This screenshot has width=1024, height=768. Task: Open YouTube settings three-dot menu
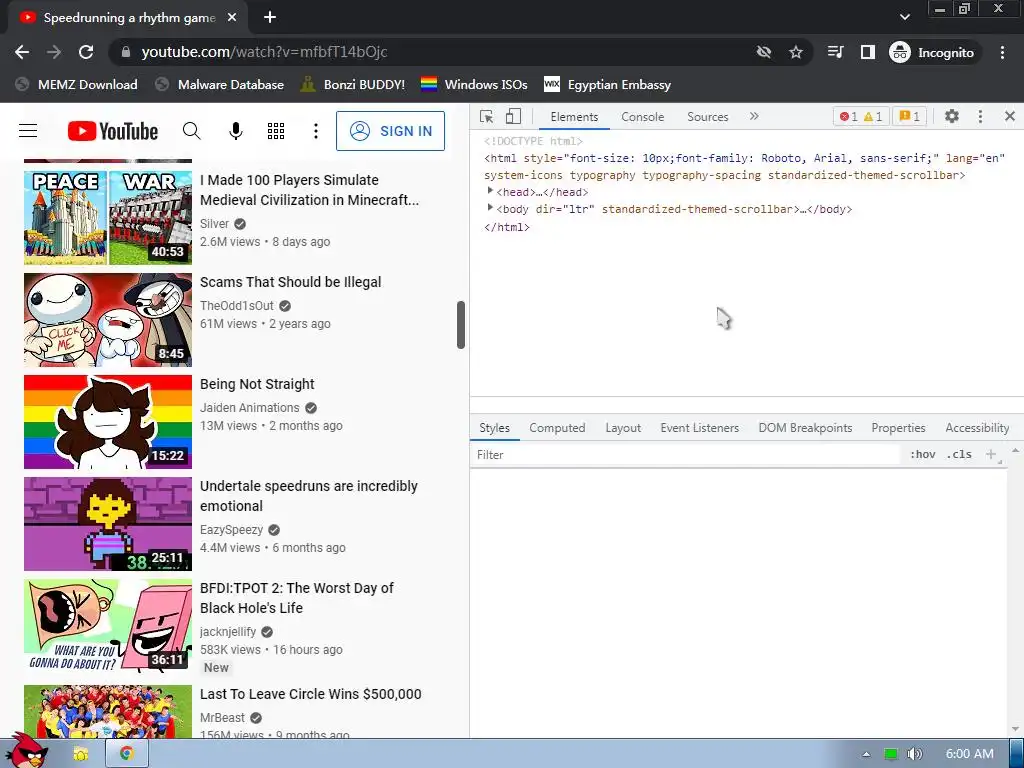coord(315,131)
